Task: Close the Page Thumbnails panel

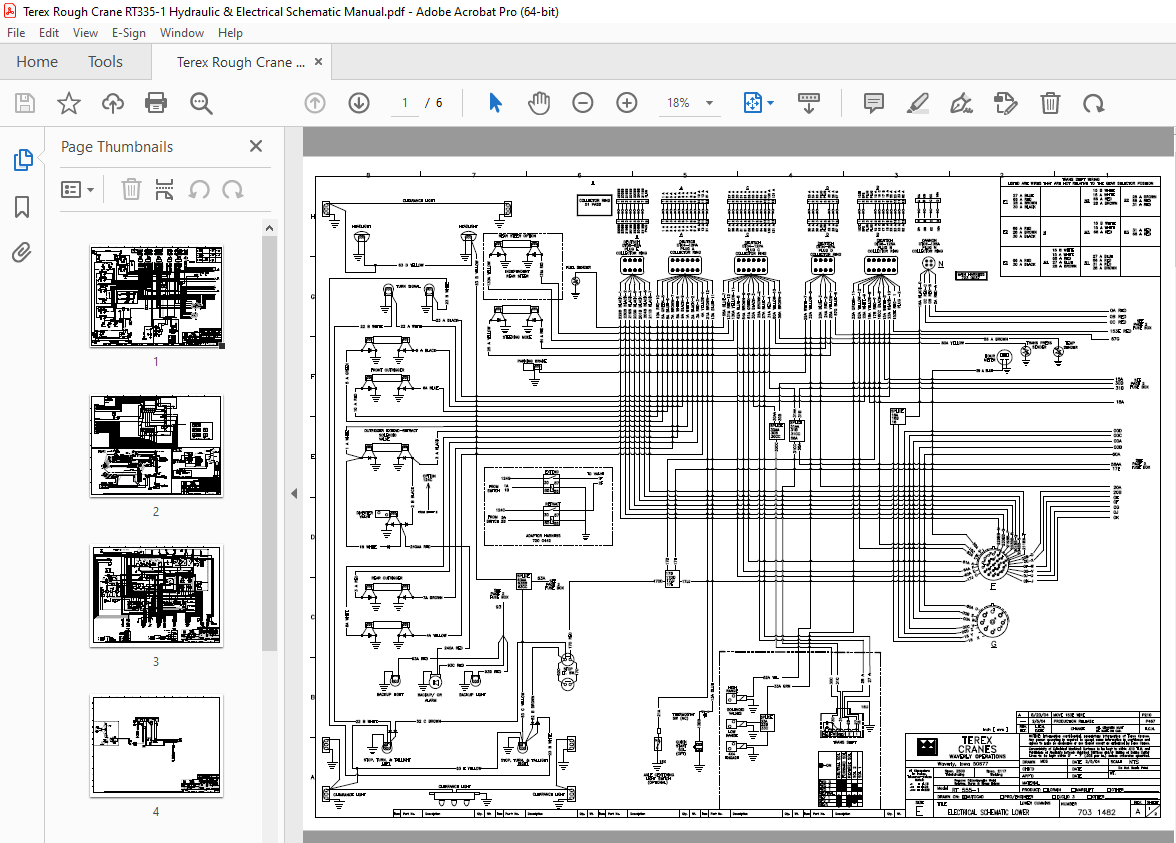Action: pos(256,146)
